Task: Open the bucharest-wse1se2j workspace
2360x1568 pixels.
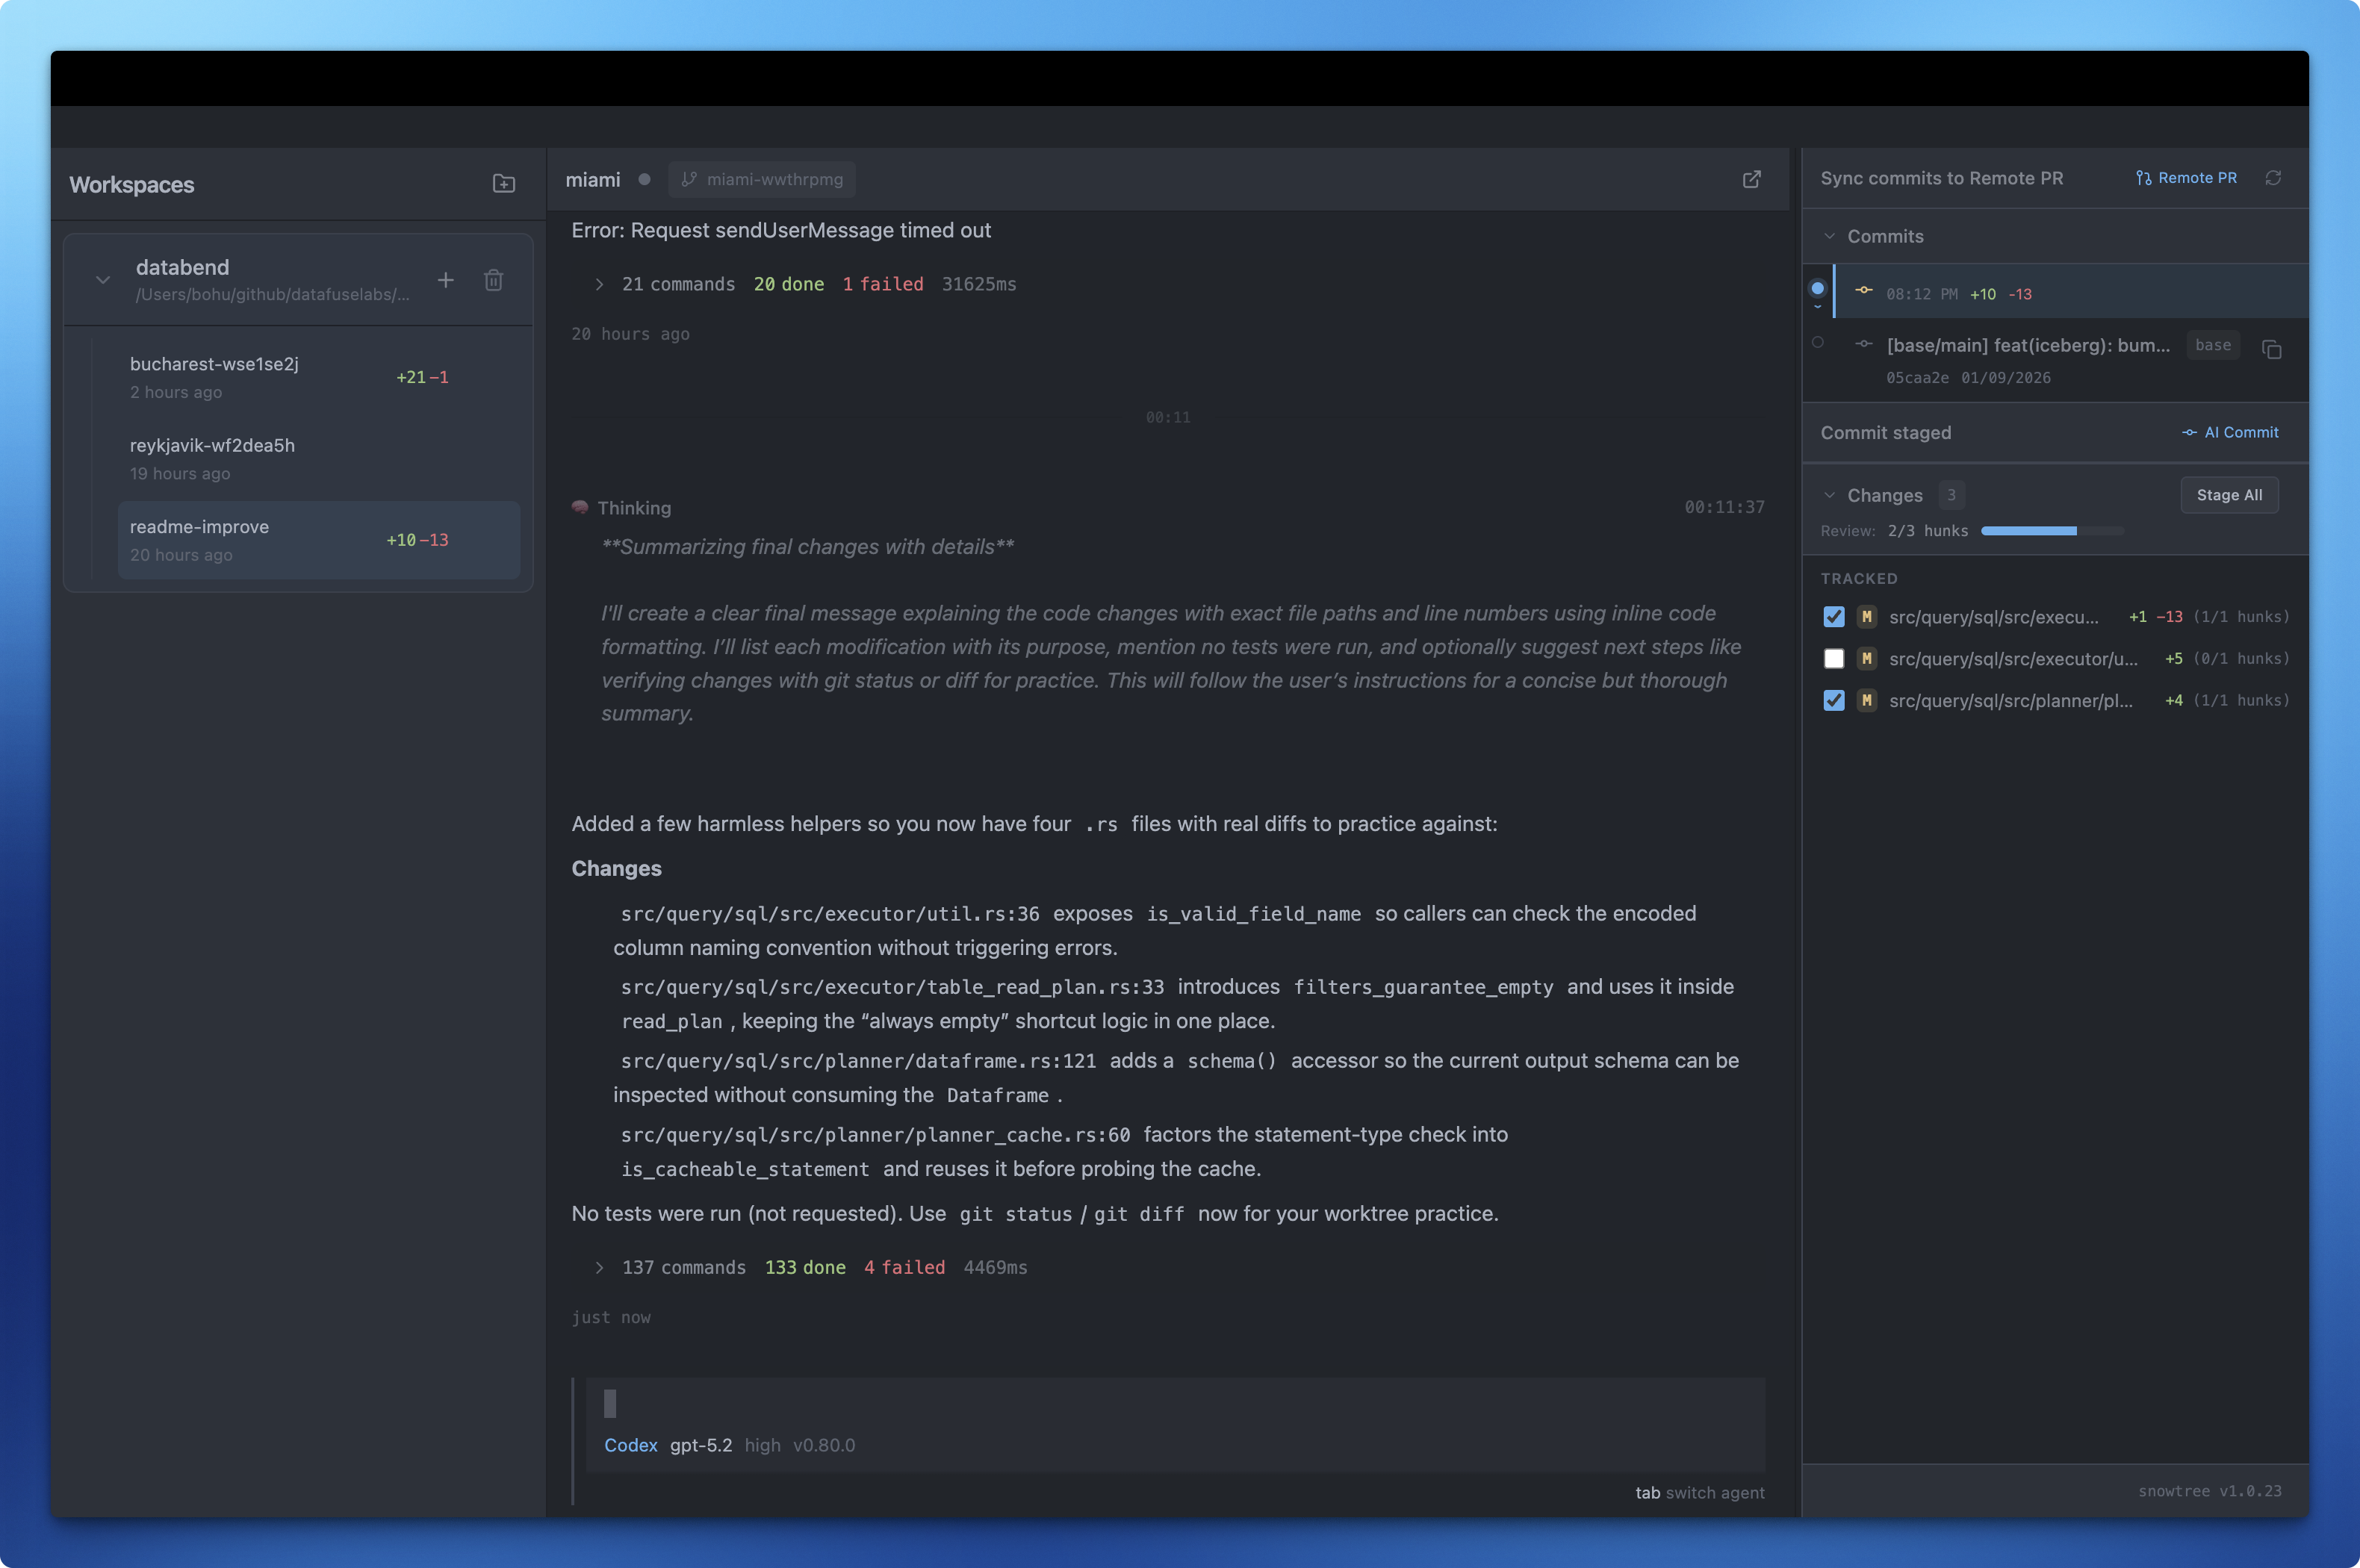Action: pos(214,376)
